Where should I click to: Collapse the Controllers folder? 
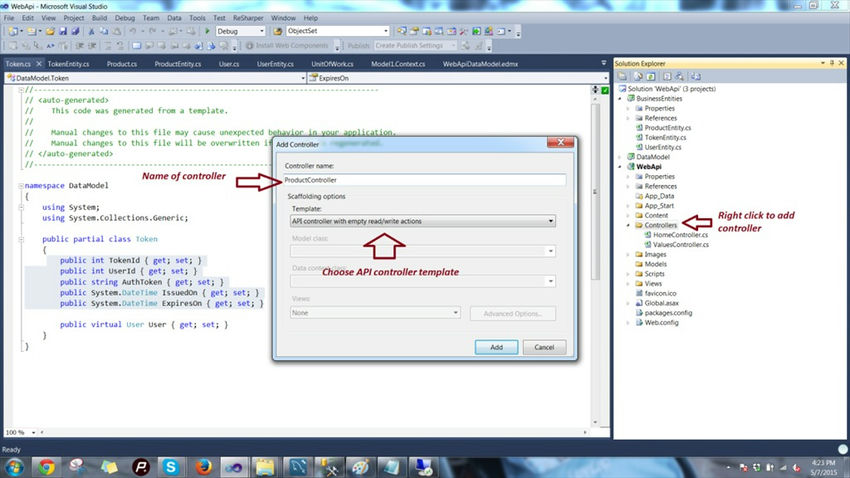pos(629,225)
